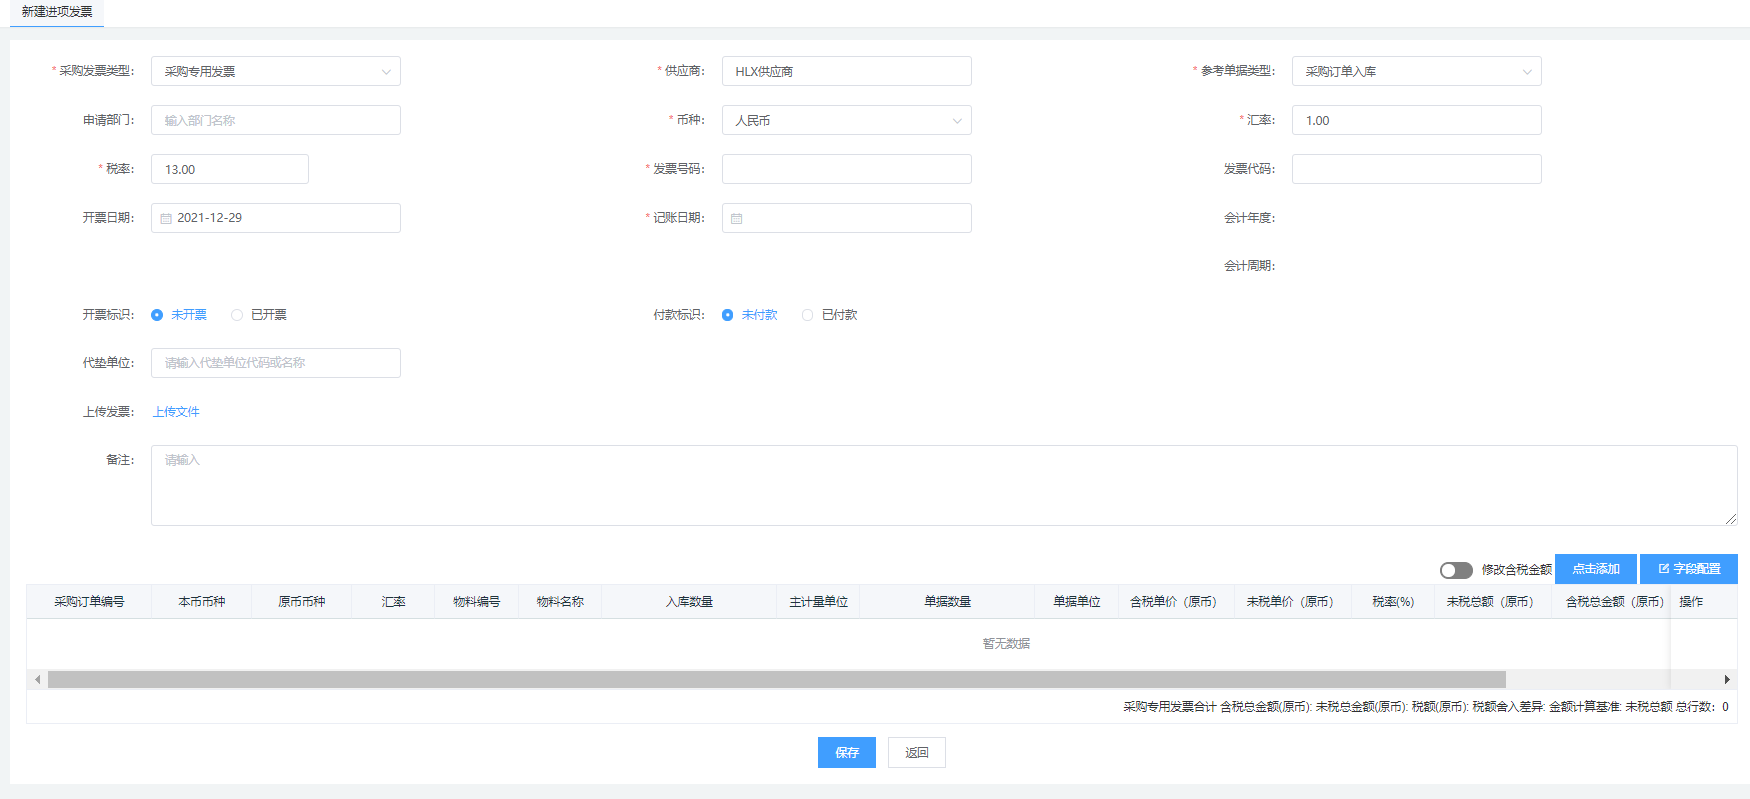Switch to the 新建进项发票 tab

click(57, 12)
